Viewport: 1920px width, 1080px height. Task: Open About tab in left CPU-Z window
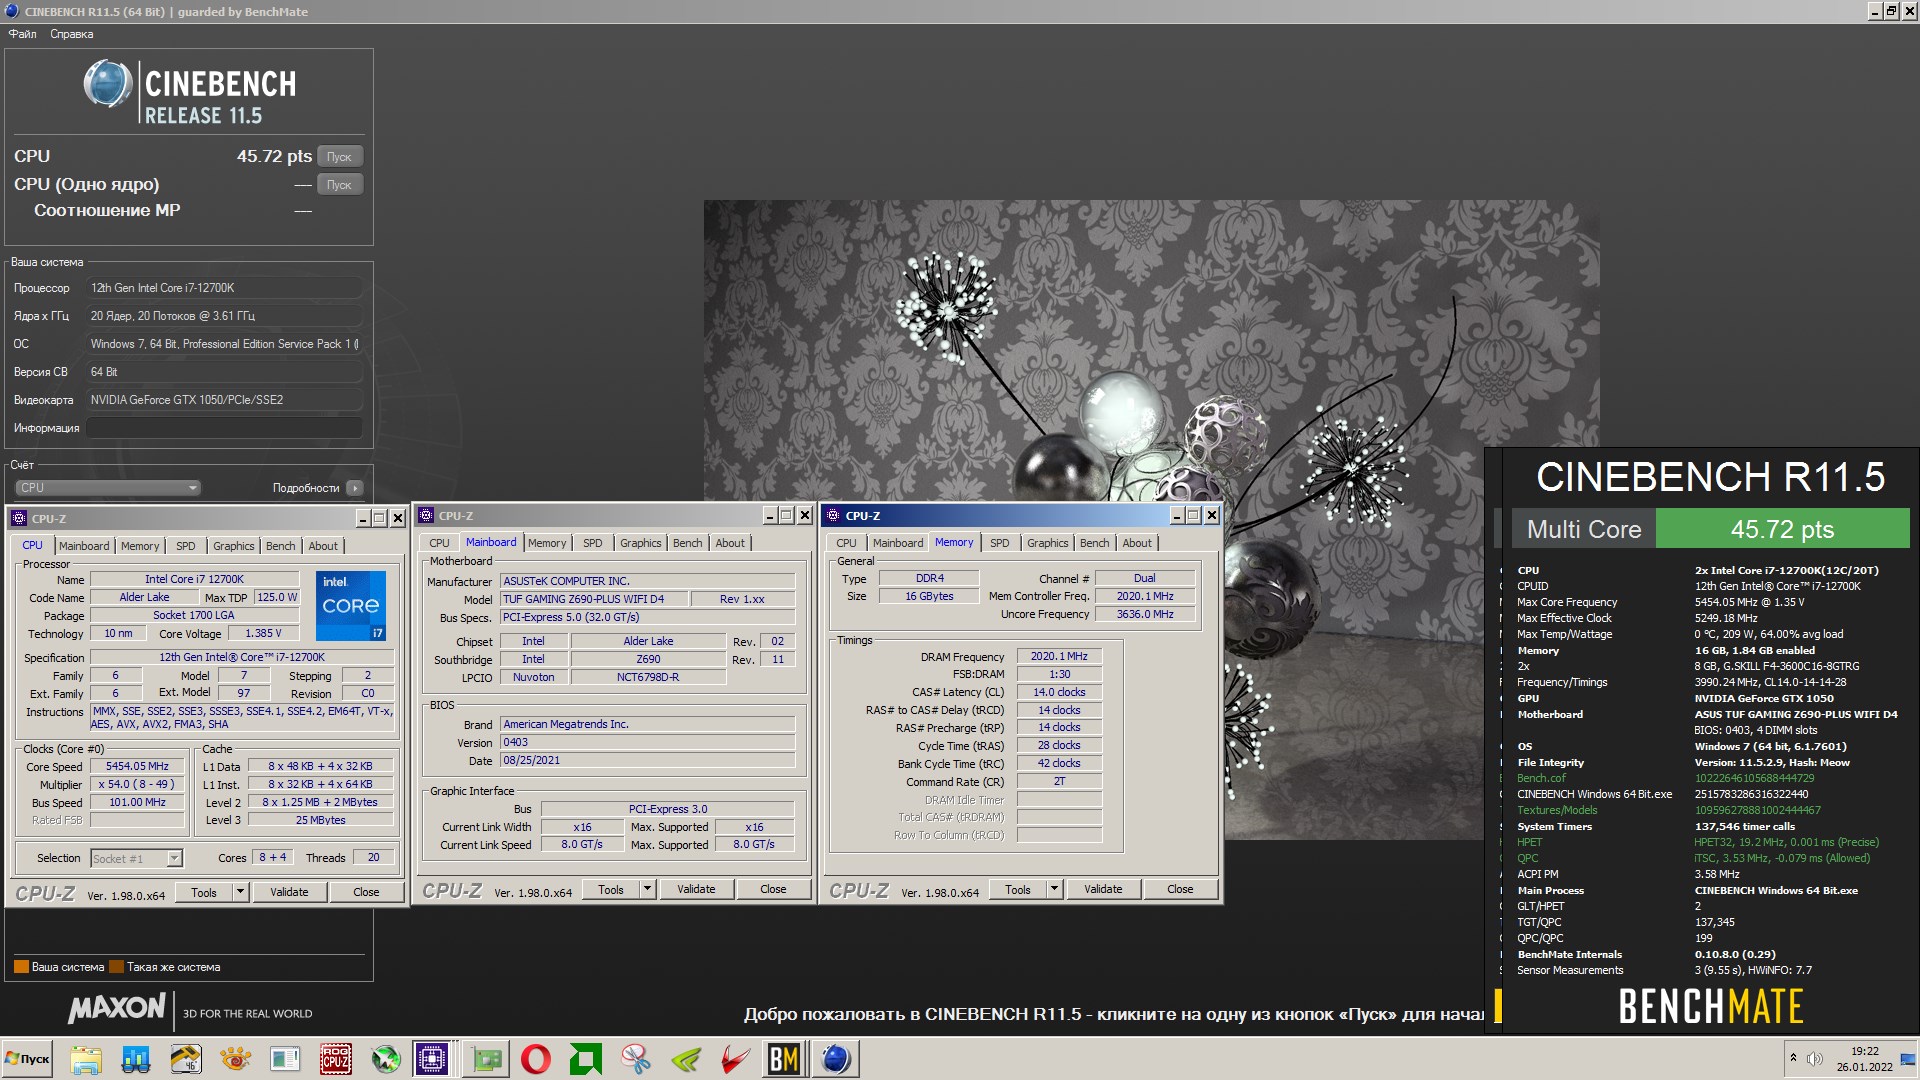click(323, 546)
